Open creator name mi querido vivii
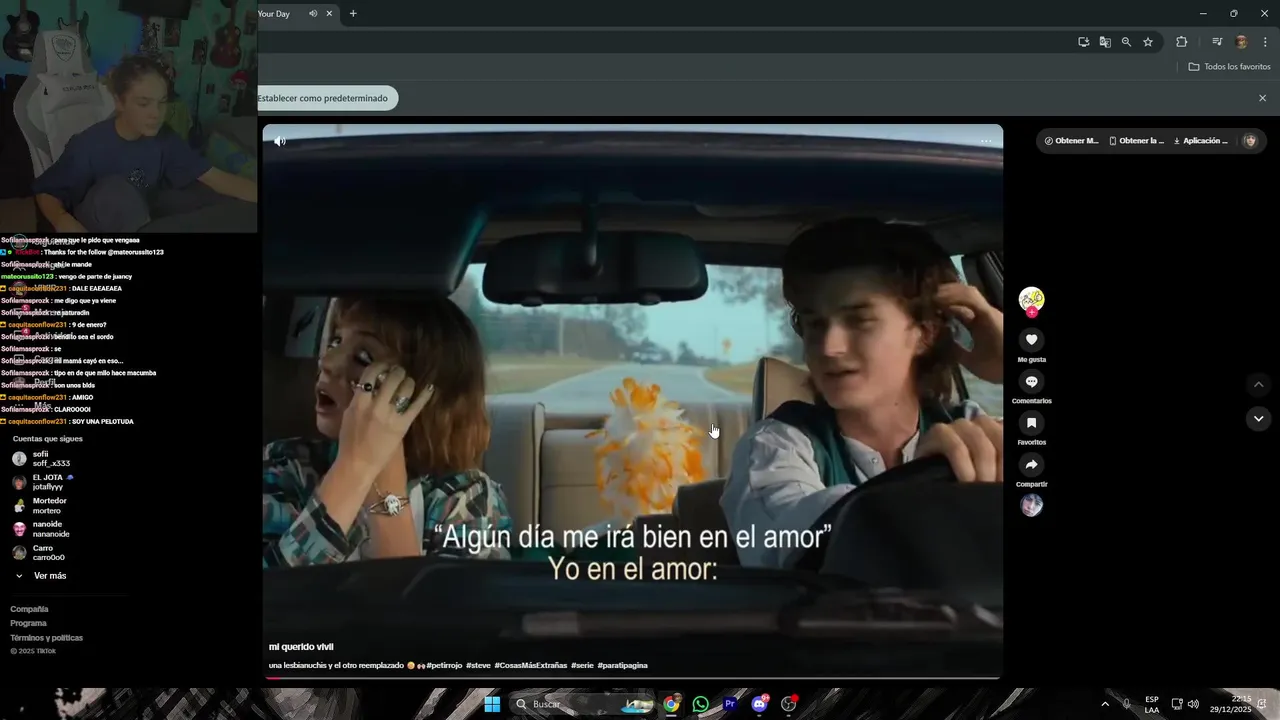 [301, 647]
